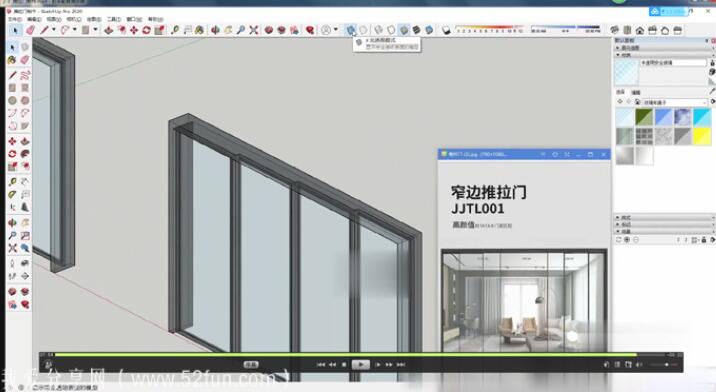Switch to Shaded face style
Screen dimensions: 716x392
[404, 30]
